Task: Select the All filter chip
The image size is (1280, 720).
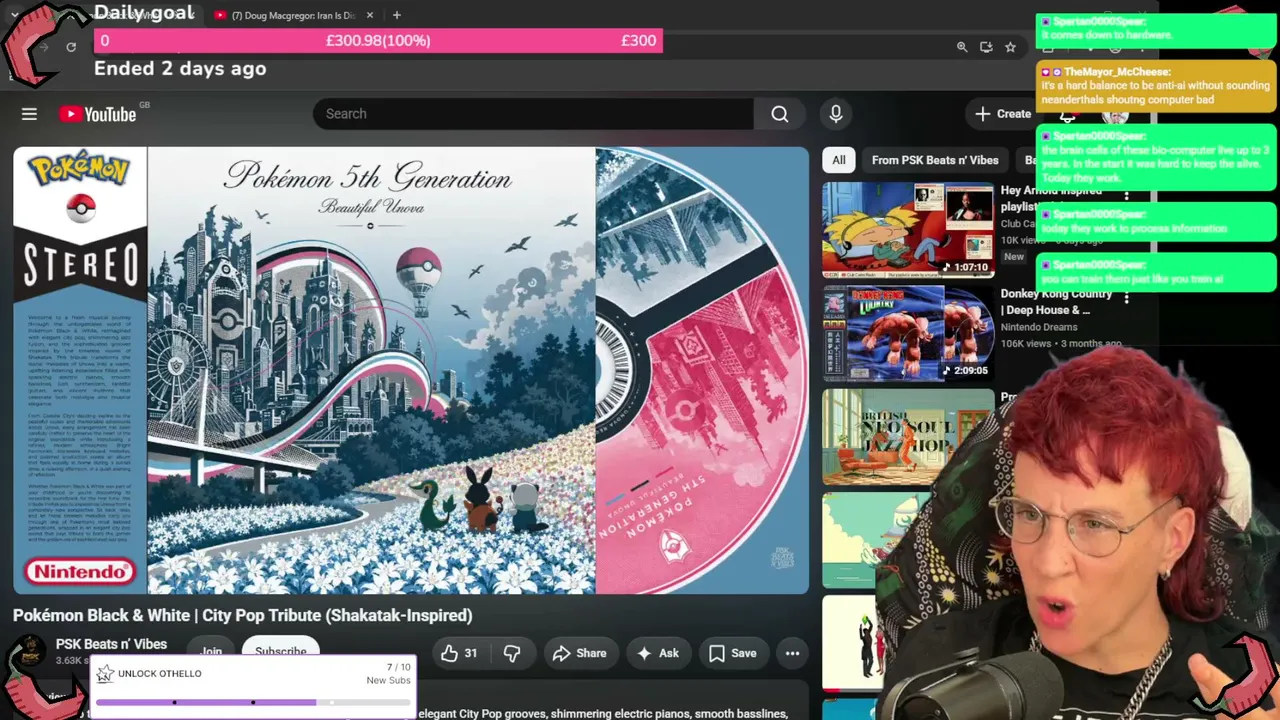Action: click(839, 160)
